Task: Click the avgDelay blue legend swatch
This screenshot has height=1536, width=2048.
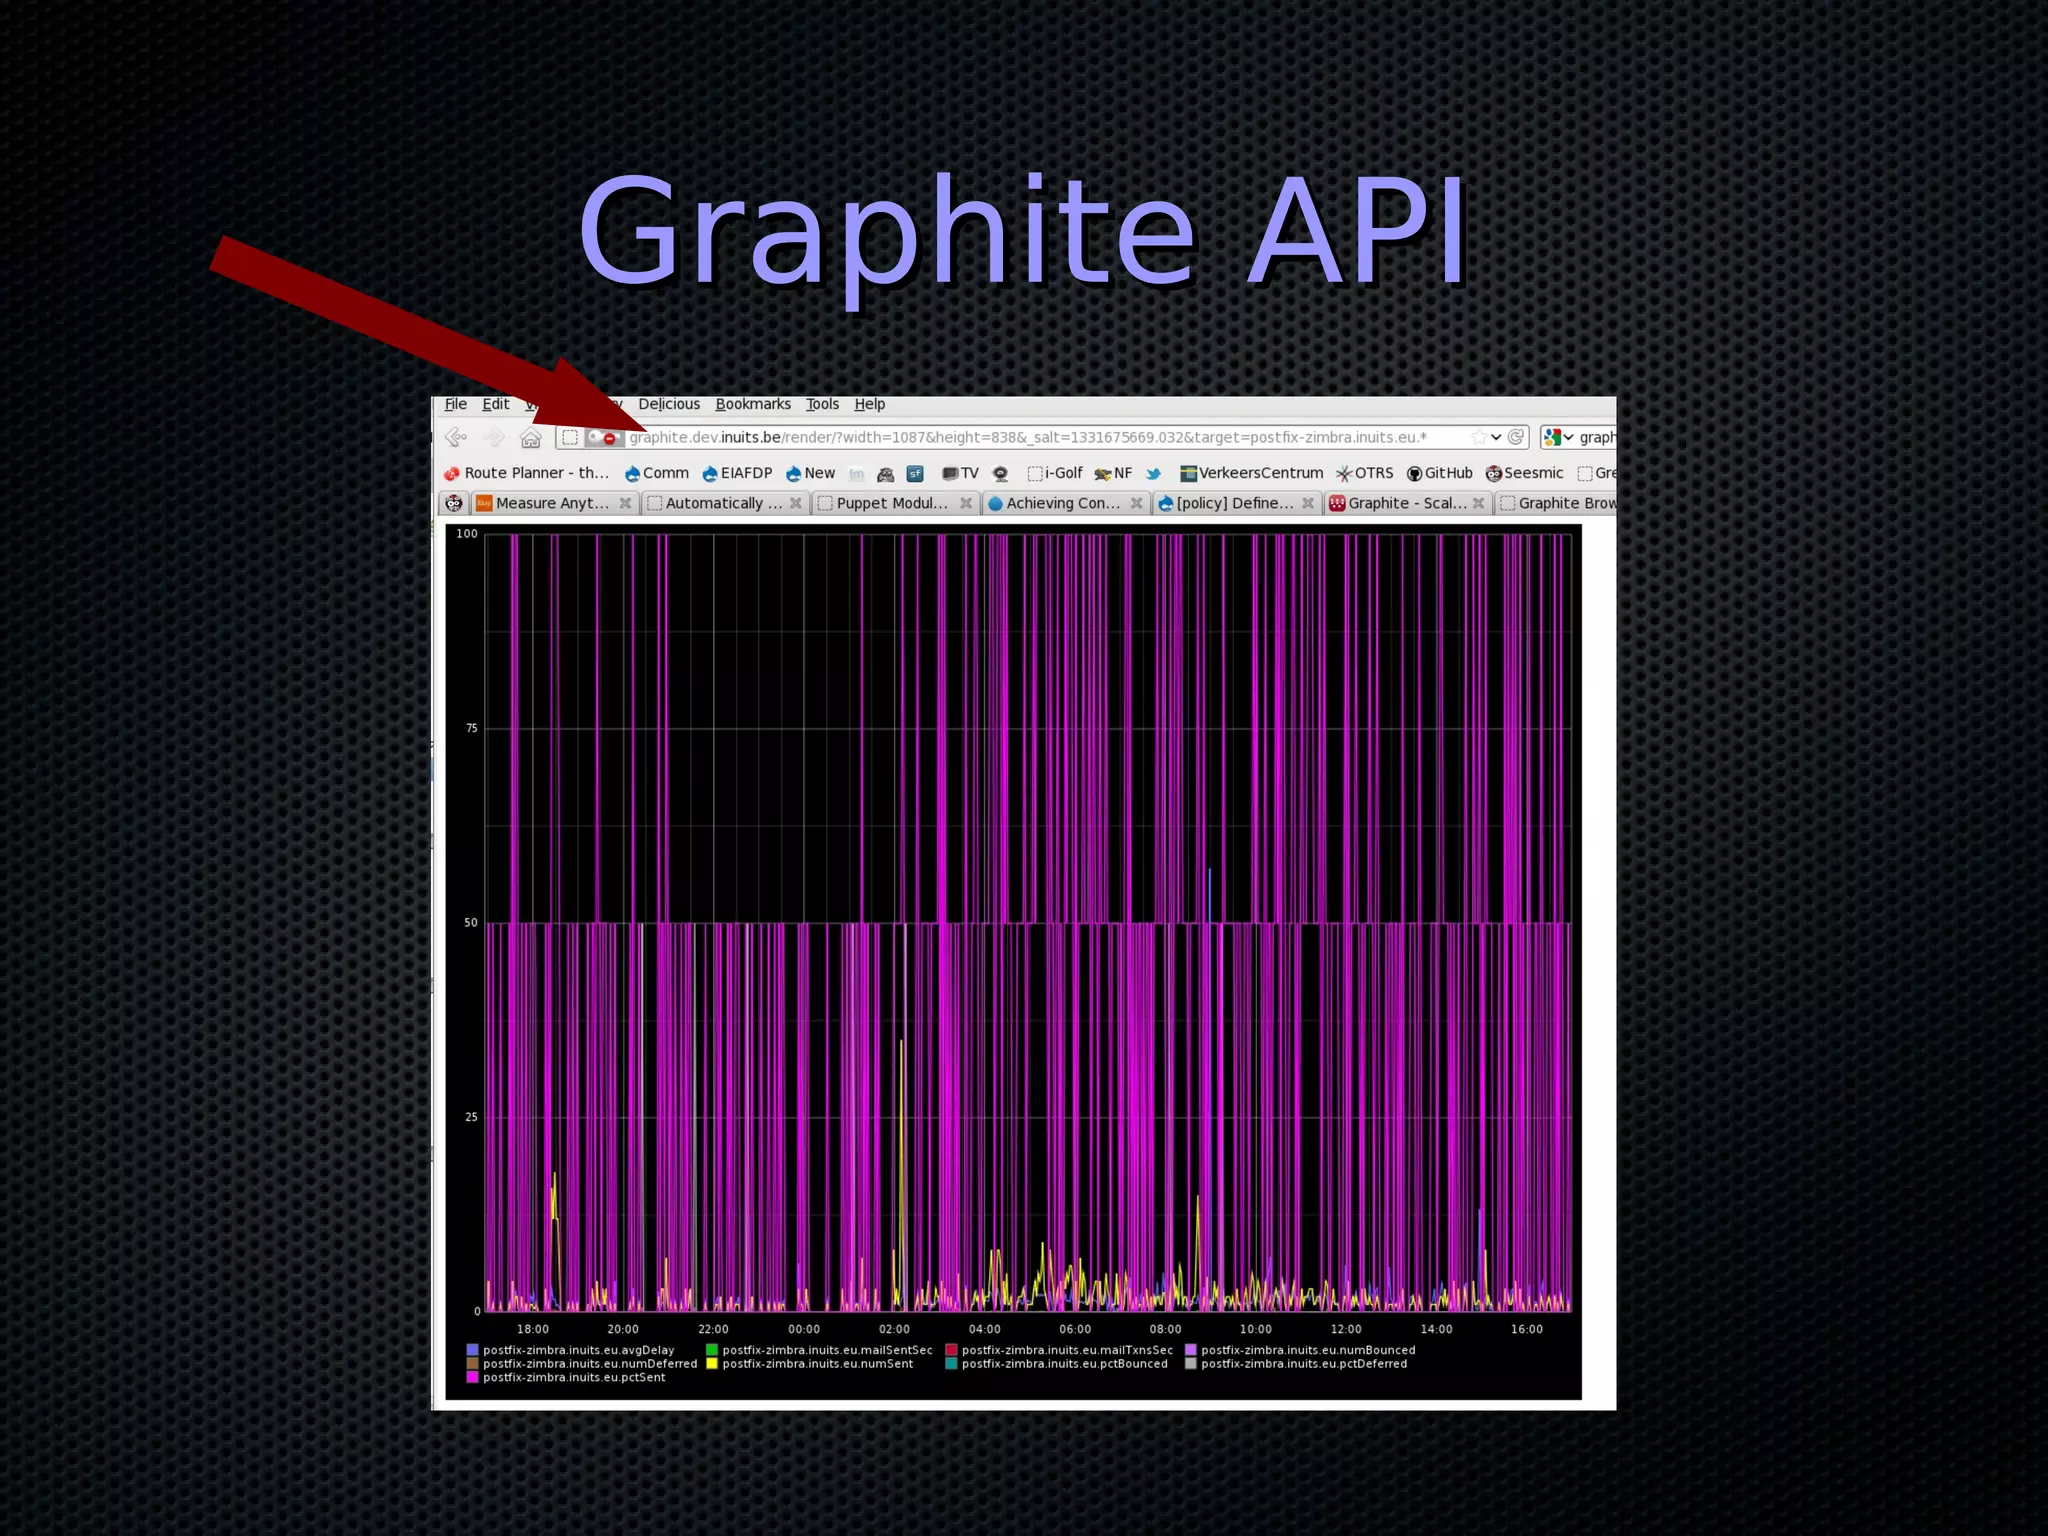Action: click(472, 1350)
